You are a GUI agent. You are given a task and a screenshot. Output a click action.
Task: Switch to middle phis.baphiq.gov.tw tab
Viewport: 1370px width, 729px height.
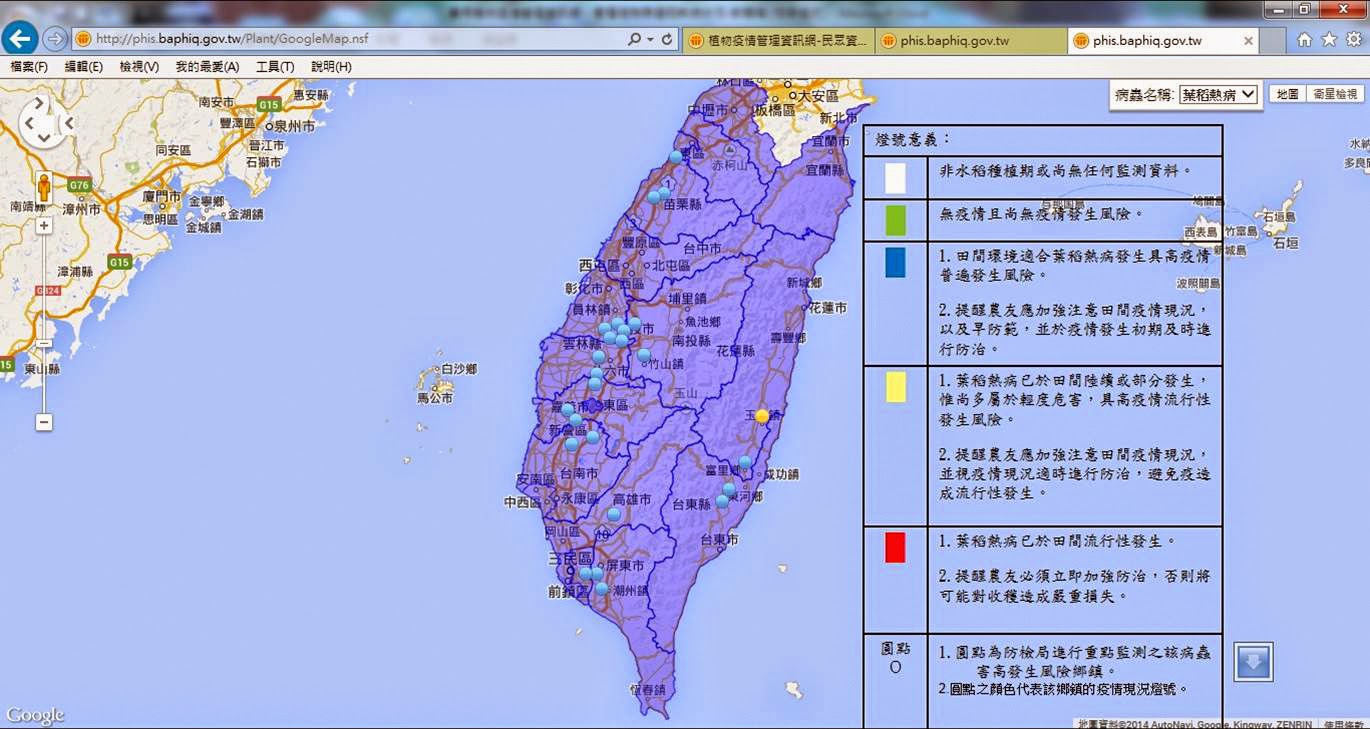(x=970, y=41)
